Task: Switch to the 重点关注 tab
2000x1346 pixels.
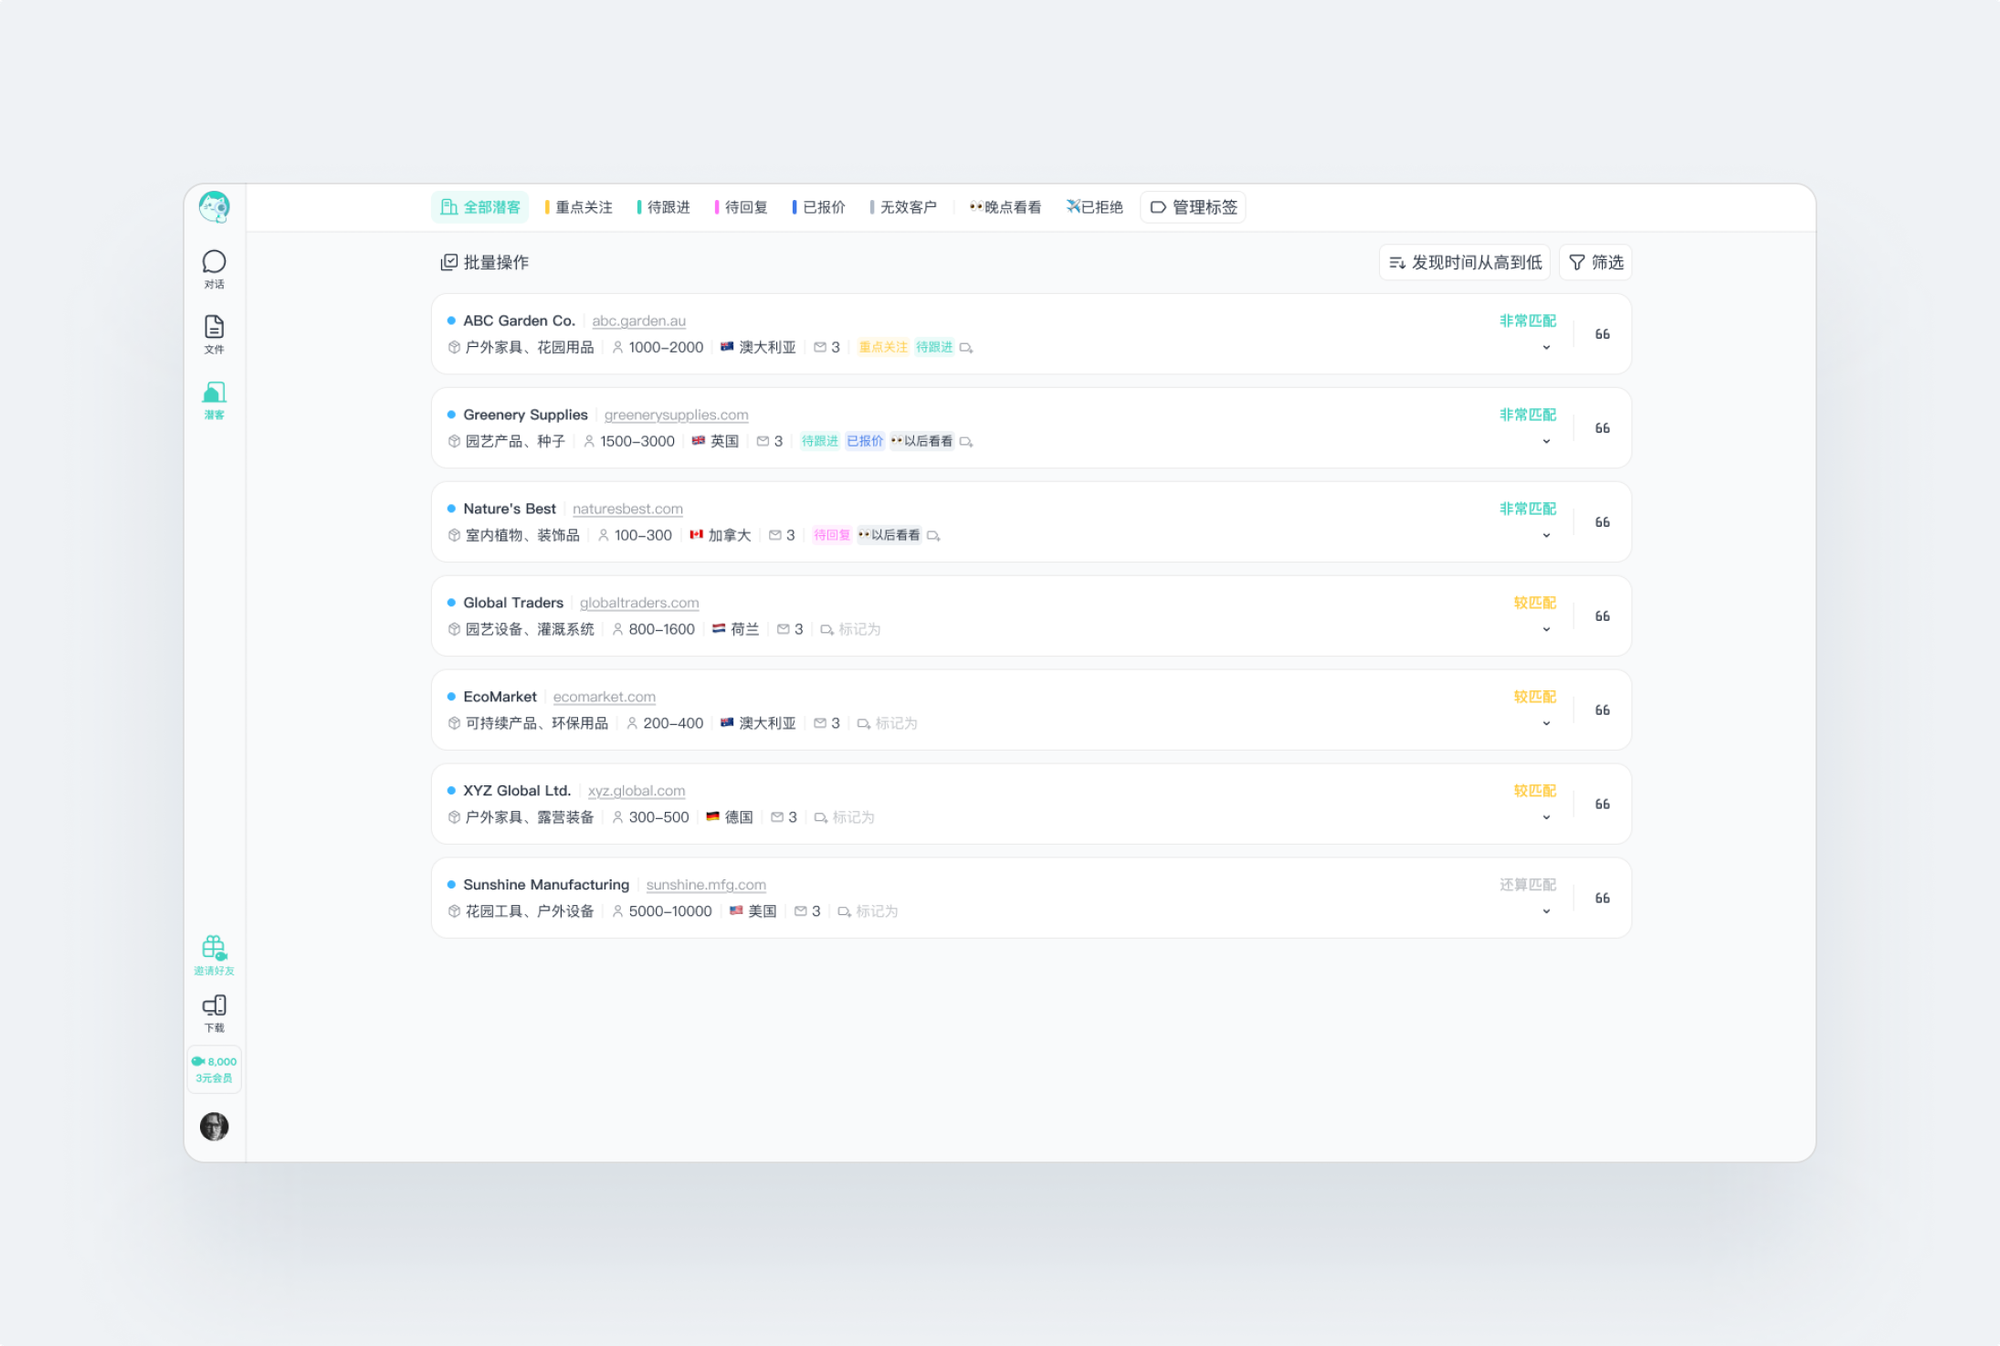Action: (x=579, y=207)
